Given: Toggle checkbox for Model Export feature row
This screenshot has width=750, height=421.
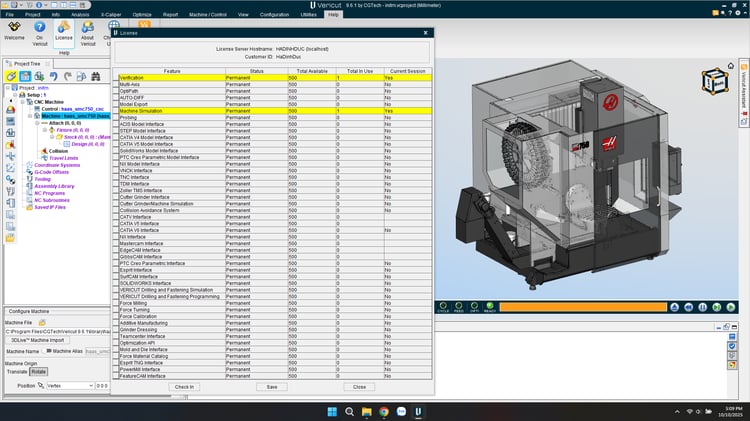Looking at the screenshot, I should (x=116, y=104).
